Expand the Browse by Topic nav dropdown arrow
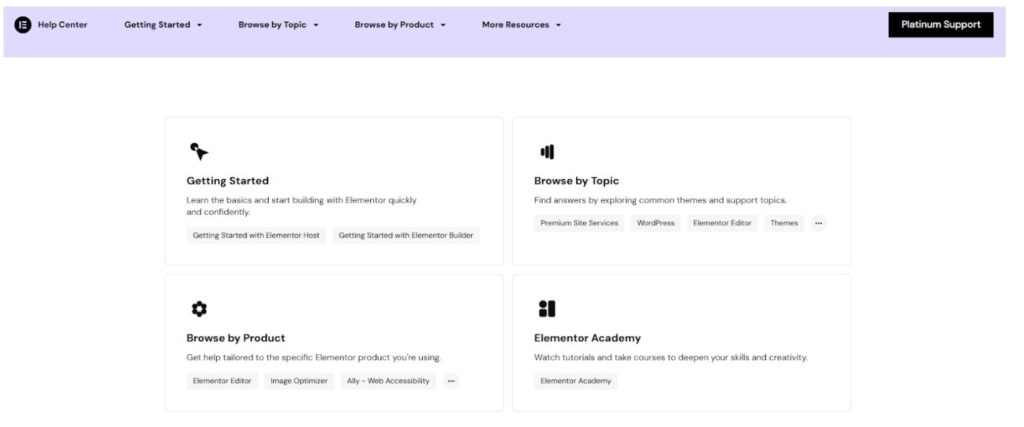 (x=315, y=25)
